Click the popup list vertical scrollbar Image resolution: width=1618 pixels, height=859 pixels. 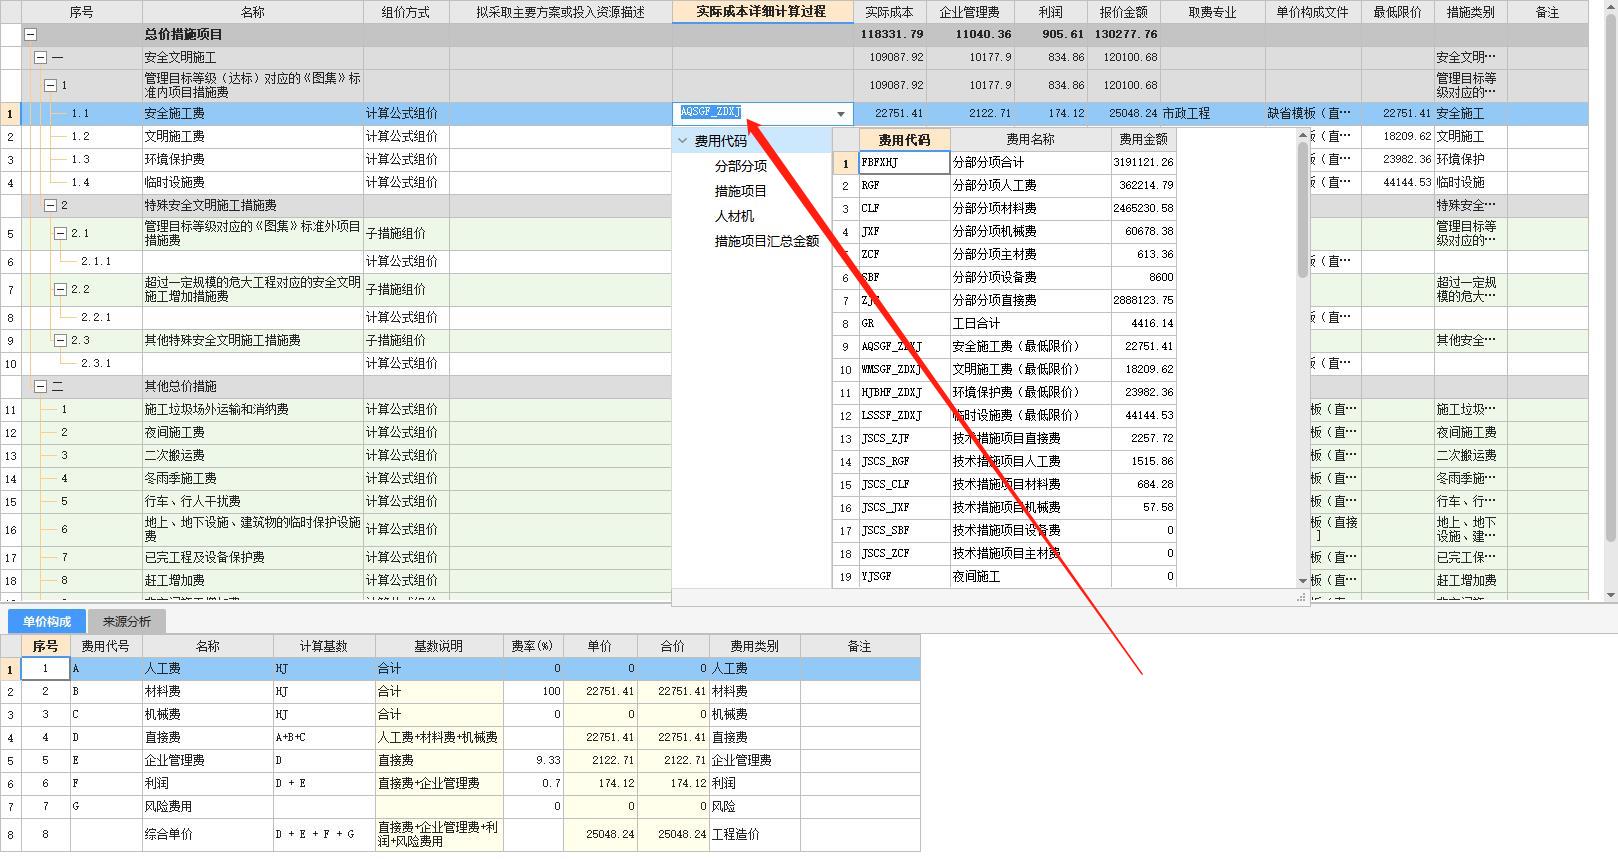pos(1303,210)
